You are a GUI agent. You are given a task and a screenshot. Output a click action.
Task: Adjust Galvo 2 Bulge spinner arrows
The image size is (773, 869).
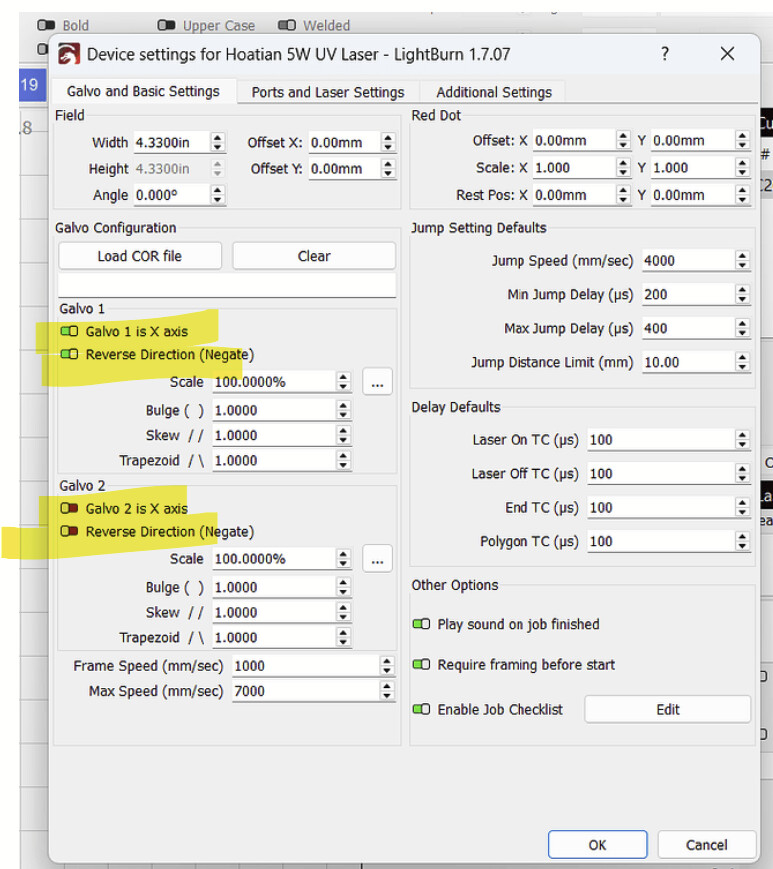pyautogui.click(x=344, y=587)
